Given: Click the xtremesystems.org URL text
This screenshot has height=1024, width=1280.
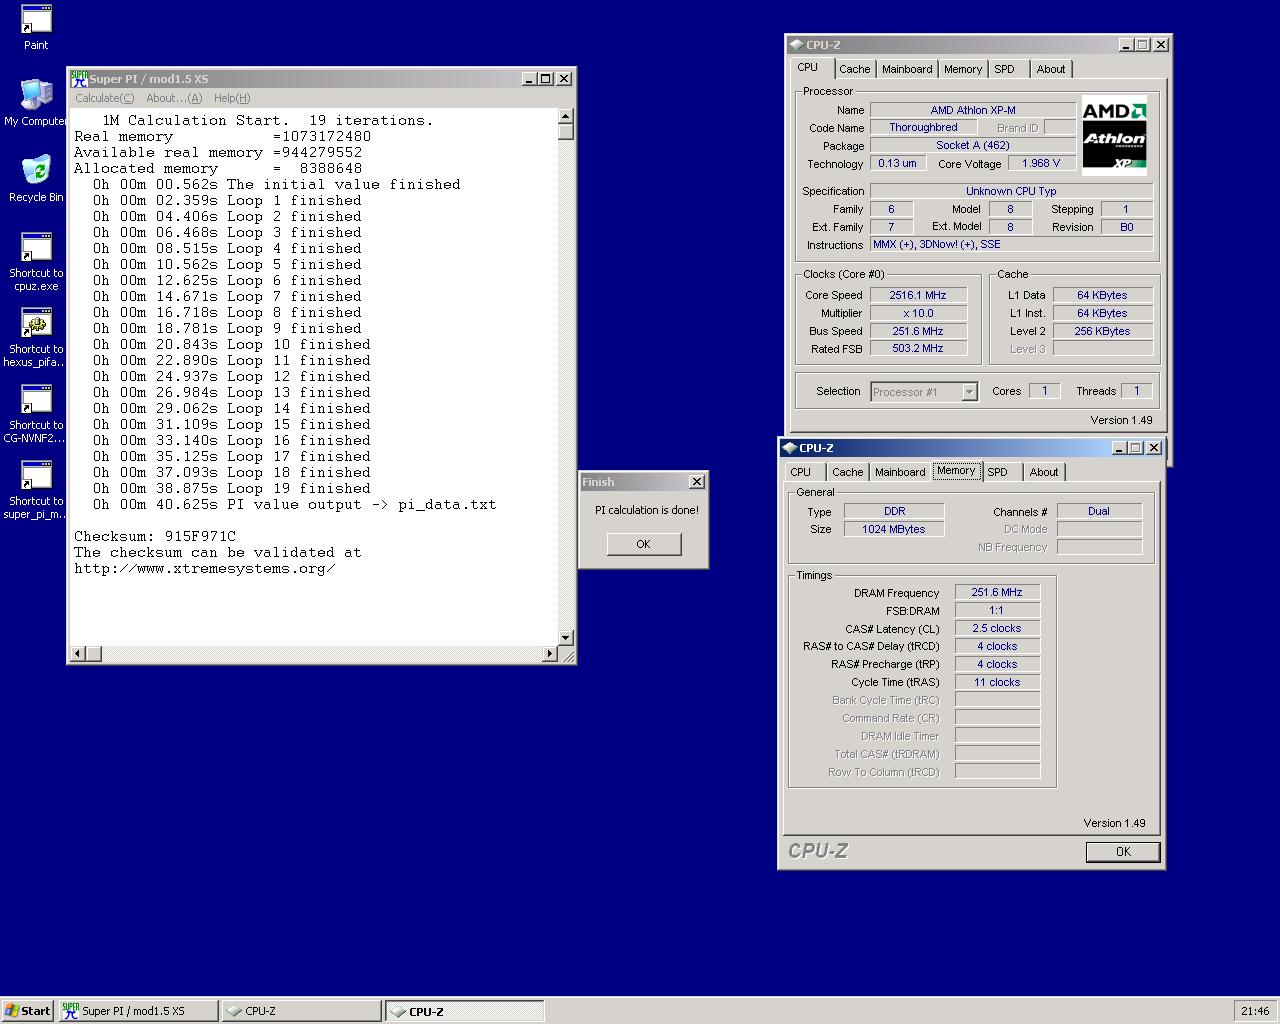Looking at the screenshot, I should tap(204, 568).
